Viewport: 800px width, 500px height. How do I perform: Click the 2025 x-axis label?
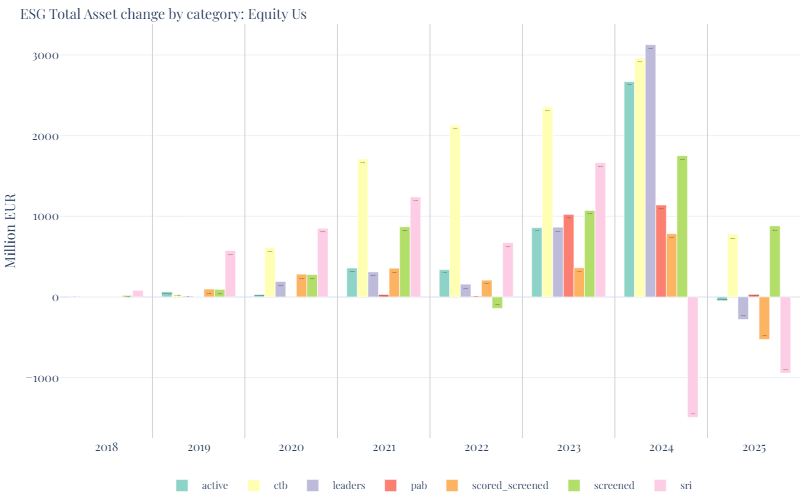point(753,449)
